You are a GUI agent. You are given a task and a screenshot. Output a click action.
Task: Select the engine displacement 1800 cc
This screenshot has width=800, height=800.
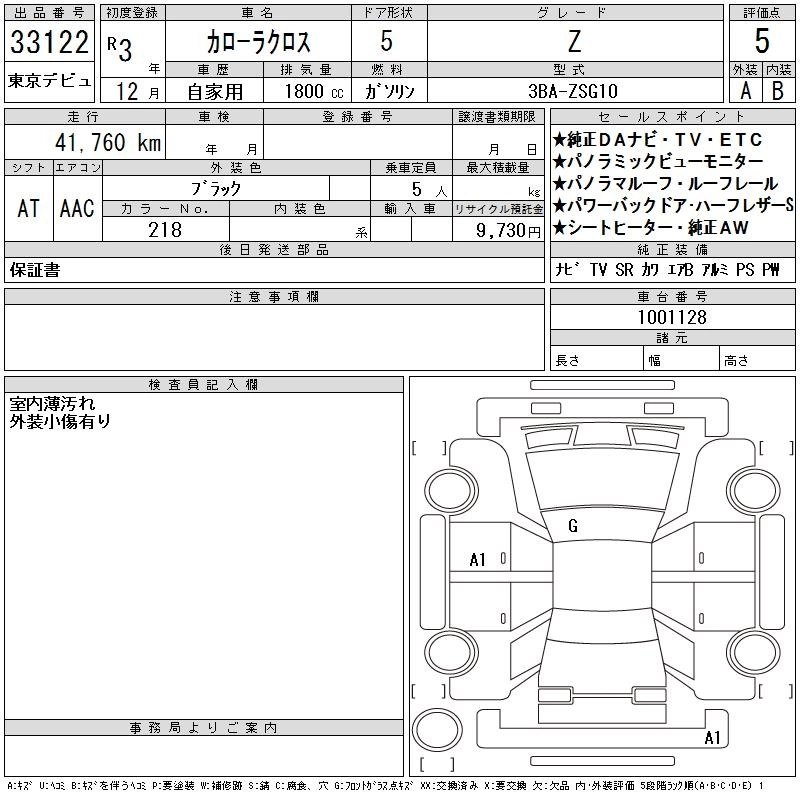pyautogui.click(x=314, y=91)
